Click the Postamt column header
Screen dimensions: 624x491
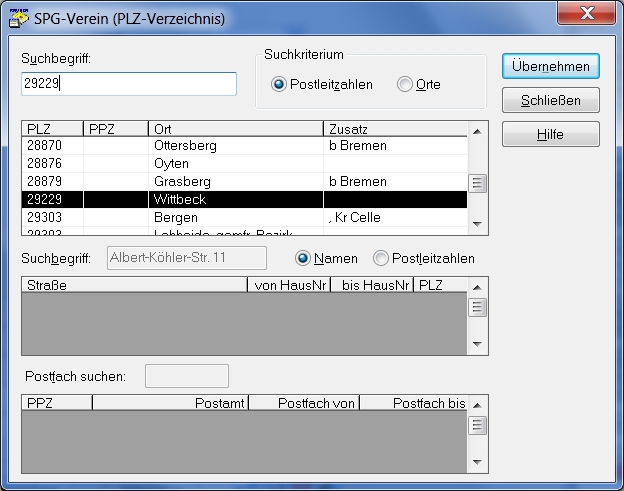click(170, 403)
